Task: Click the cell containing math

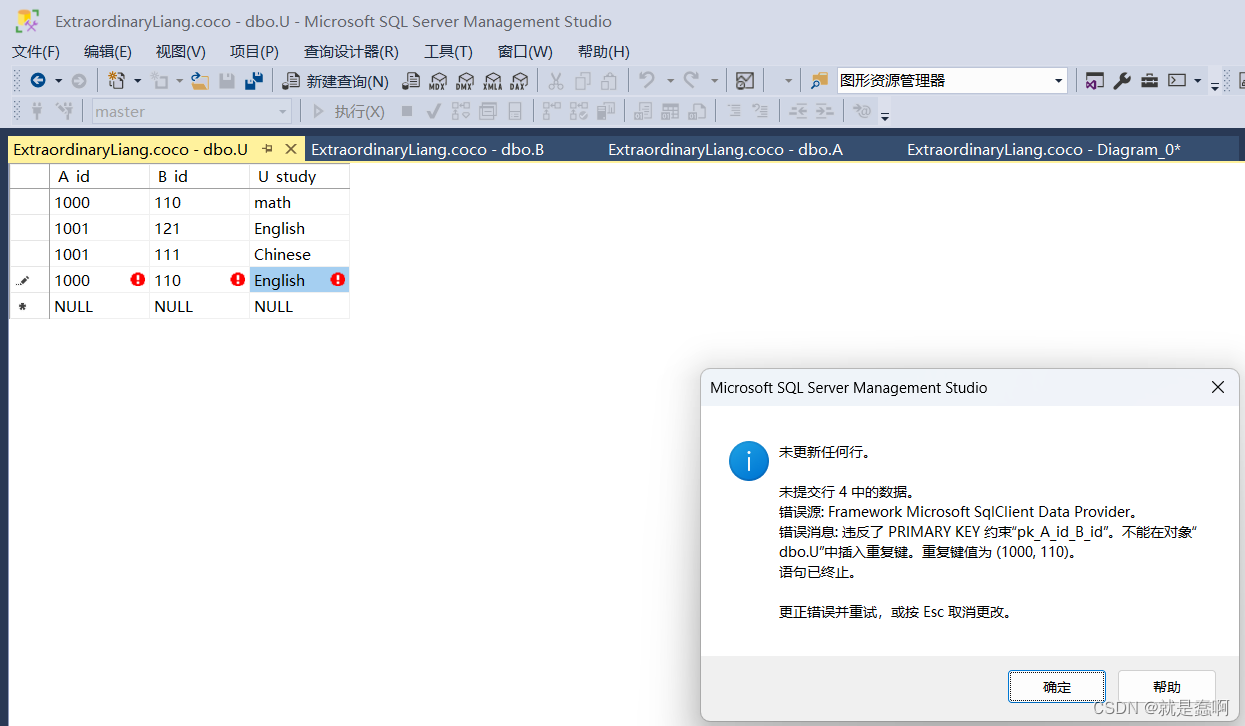Action: coord(299,202)
